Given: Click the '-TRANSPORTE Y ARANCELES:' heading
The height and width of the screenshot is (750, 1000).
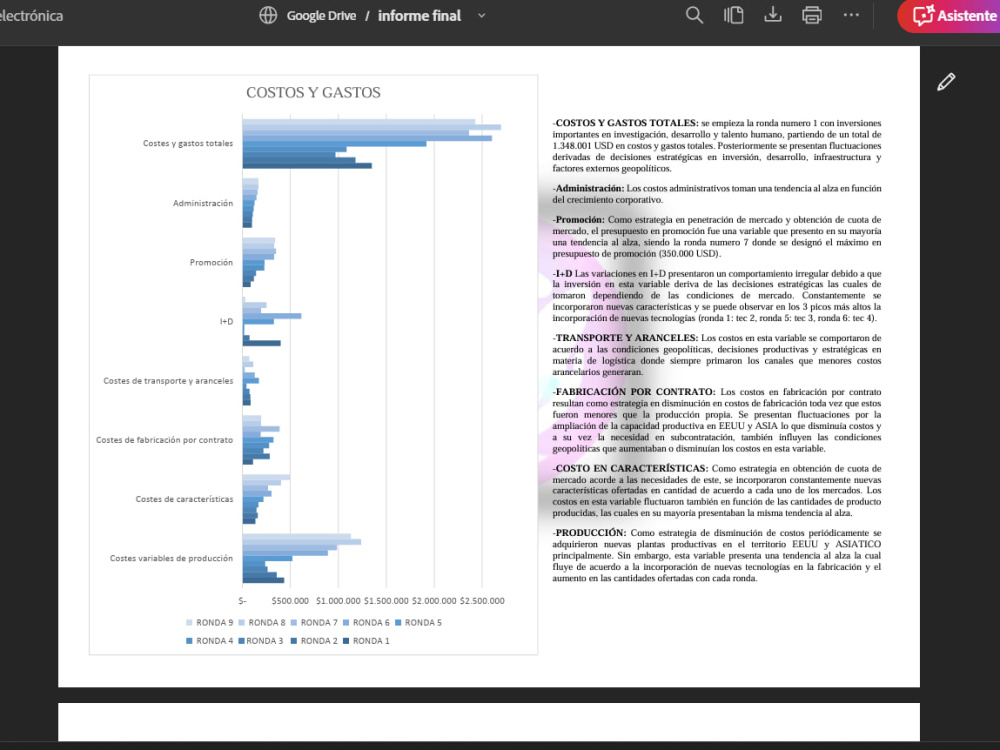Looking at the screenshot, I should 626,338.
